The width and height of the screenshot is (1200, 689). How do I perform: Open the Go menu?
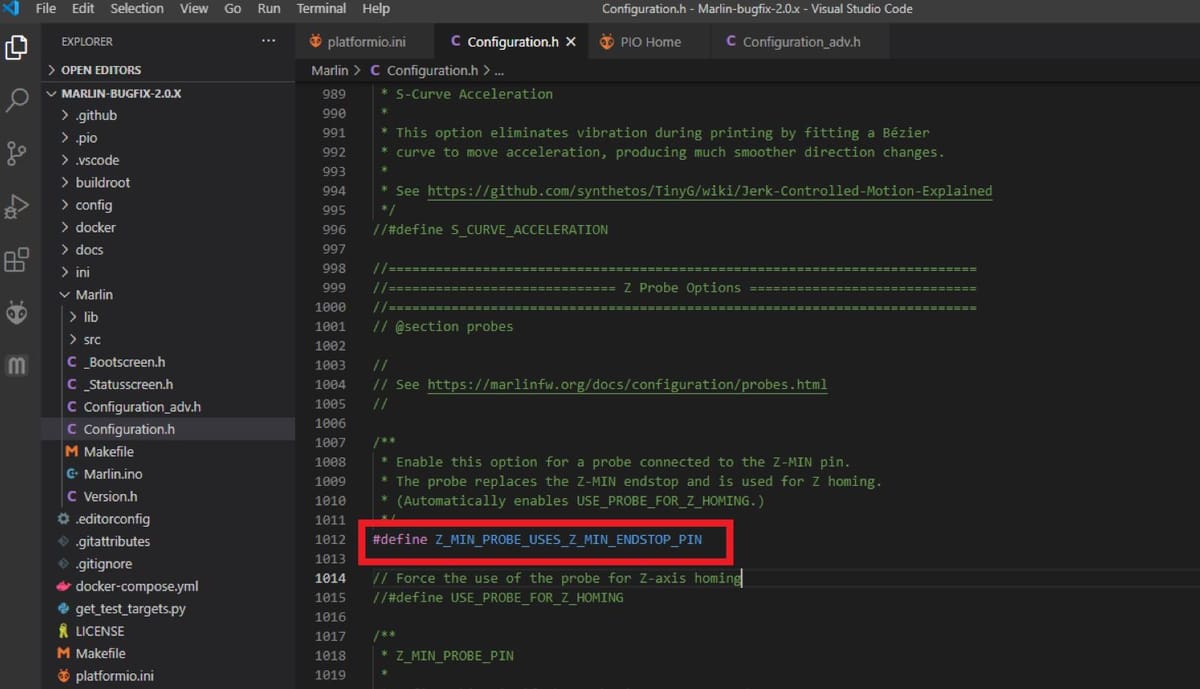(233, 9)
